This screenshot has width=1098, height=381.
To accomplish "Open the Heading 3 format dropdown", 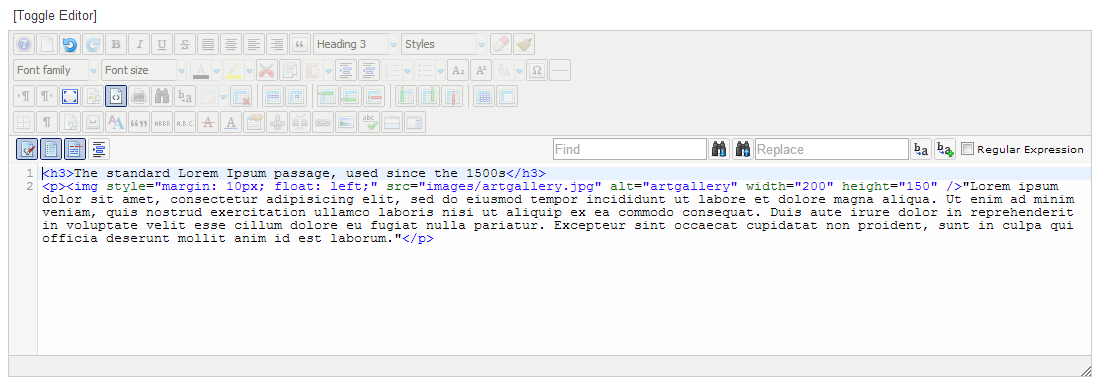I will pos(356,44).
